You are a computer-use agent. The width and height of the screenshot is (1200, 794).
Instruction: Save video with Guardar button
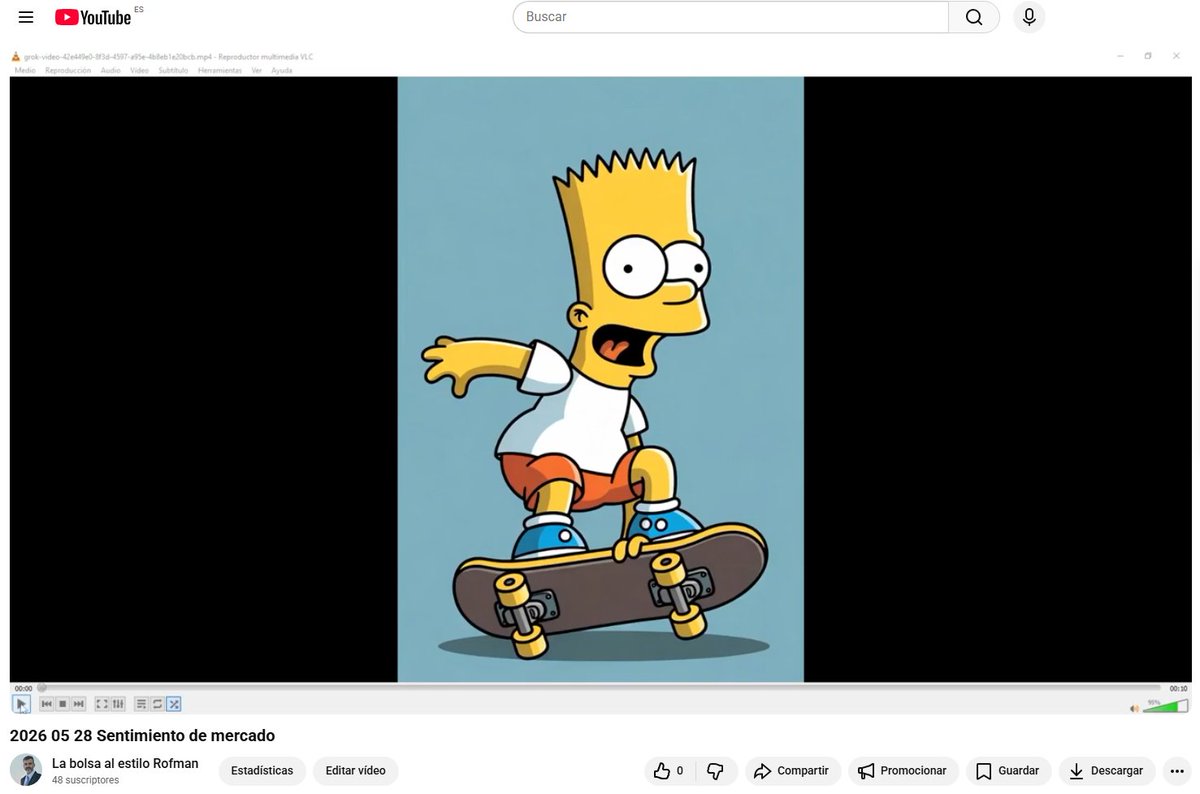tap(1008, 771)
